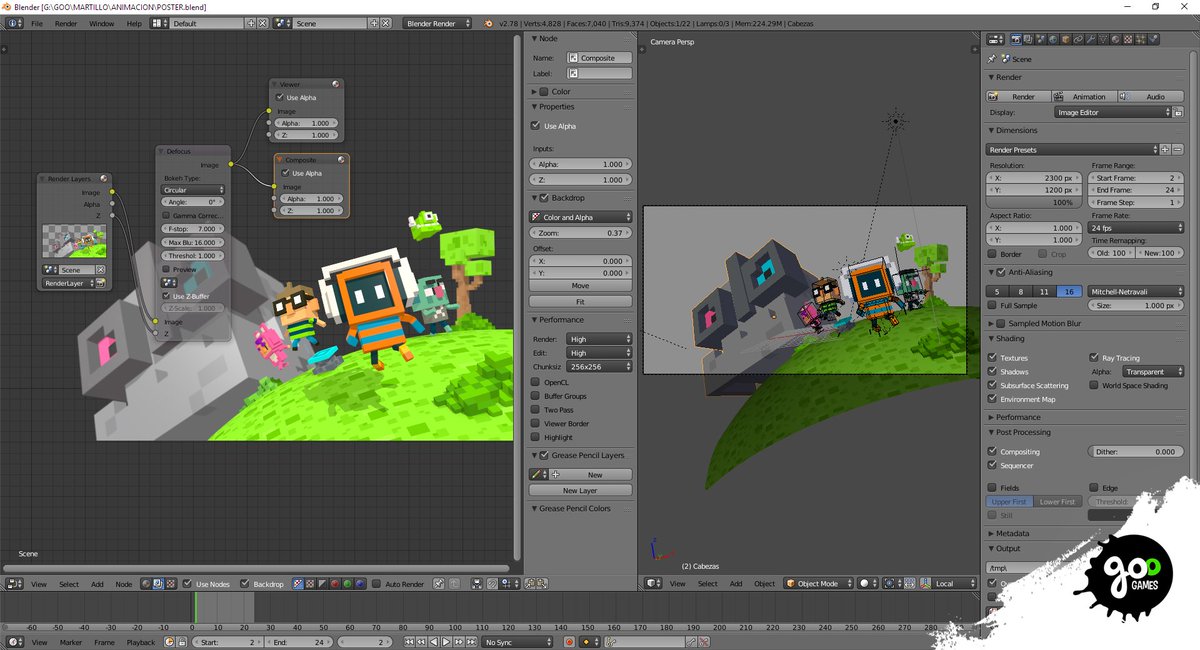Select the compositing node tree type icon
1200x650 pixels.
[158, 584]
